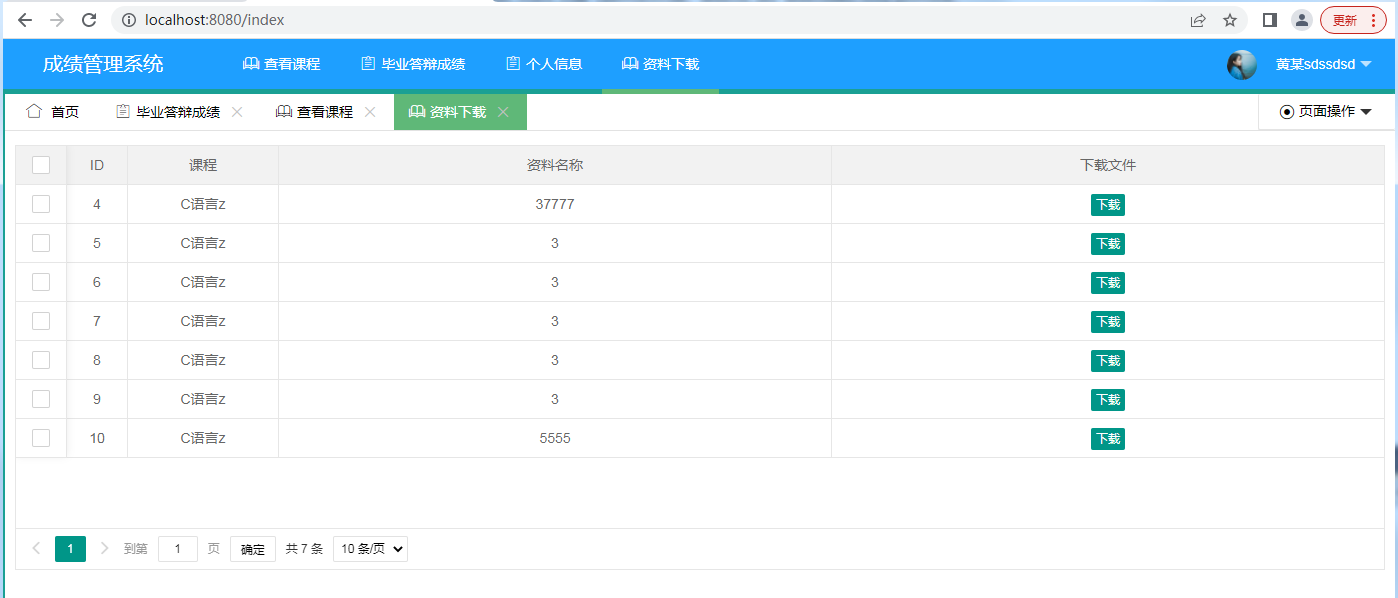Open 查看课程 in the top navigation

pyautogui.click(x=281, y=64)
